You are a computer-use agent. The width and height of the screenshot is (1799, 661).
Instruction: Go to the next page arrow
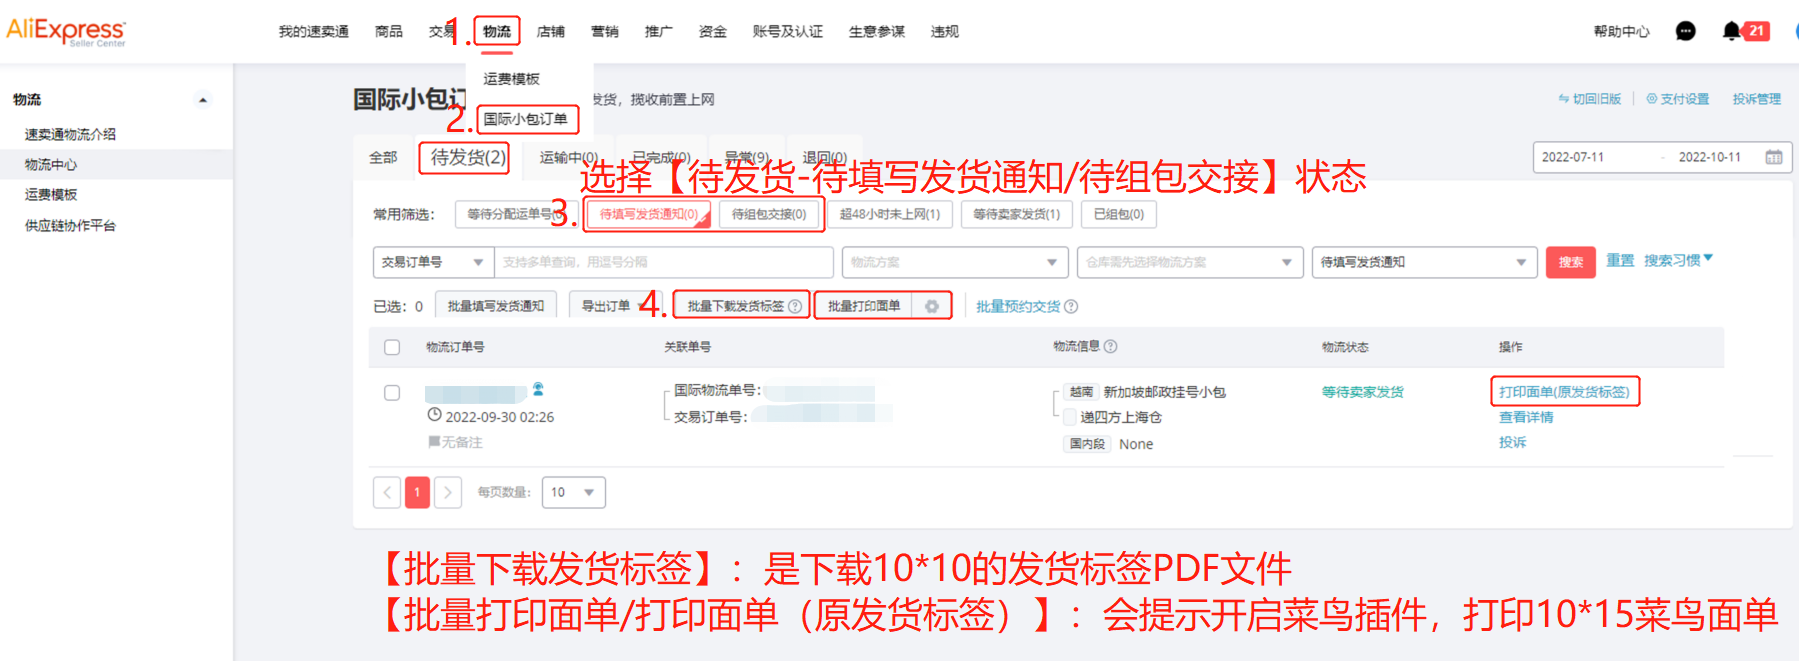(x=448, y=492)
